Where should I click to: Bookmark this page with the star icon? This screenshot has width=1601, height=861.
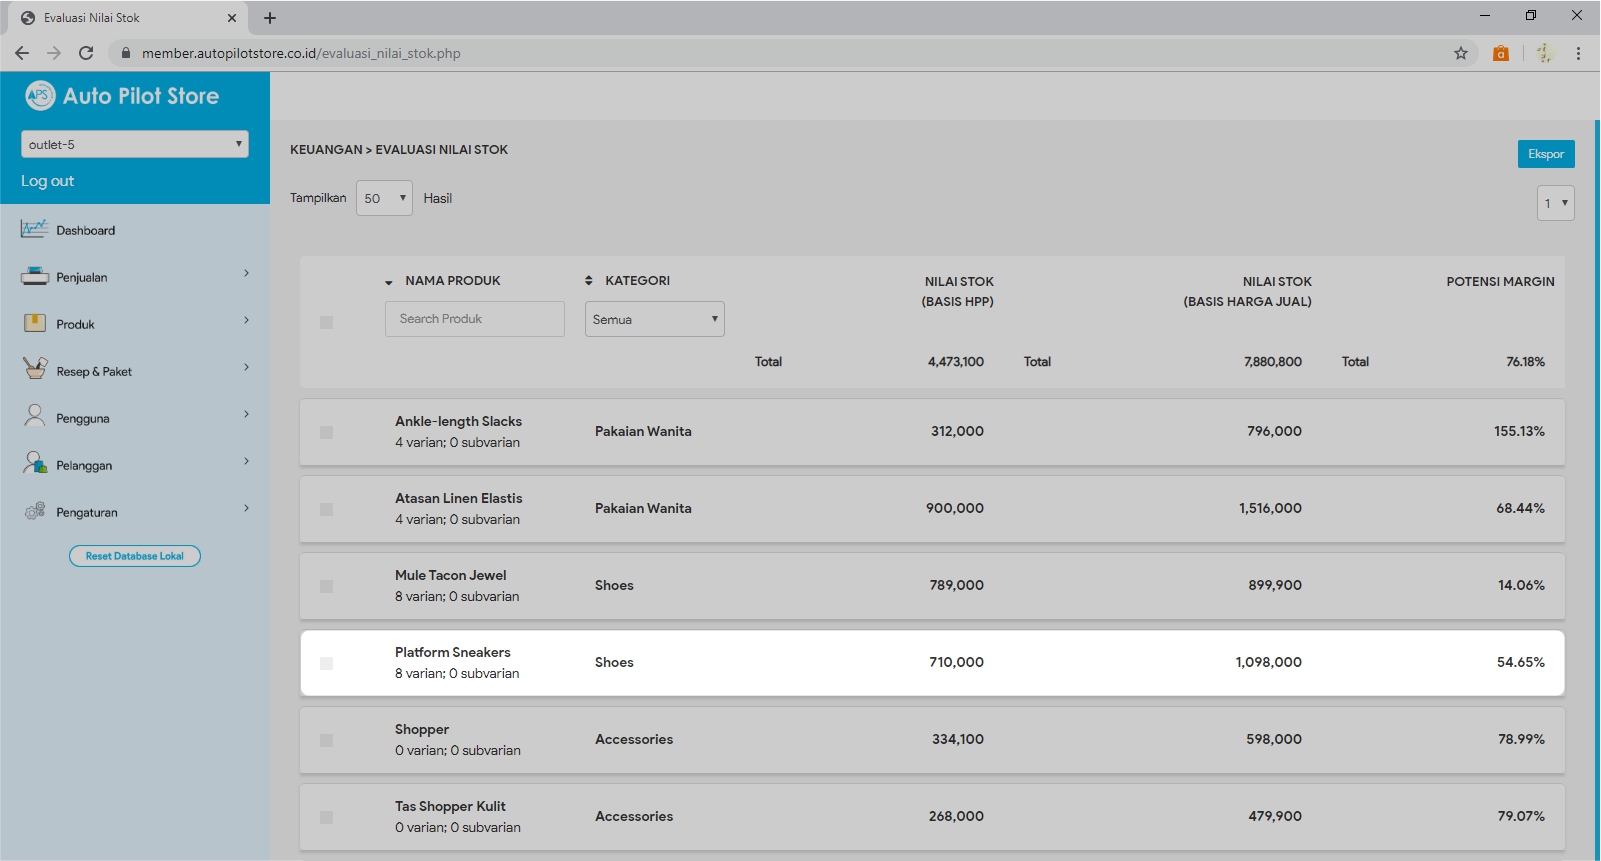pos(1460,53)
